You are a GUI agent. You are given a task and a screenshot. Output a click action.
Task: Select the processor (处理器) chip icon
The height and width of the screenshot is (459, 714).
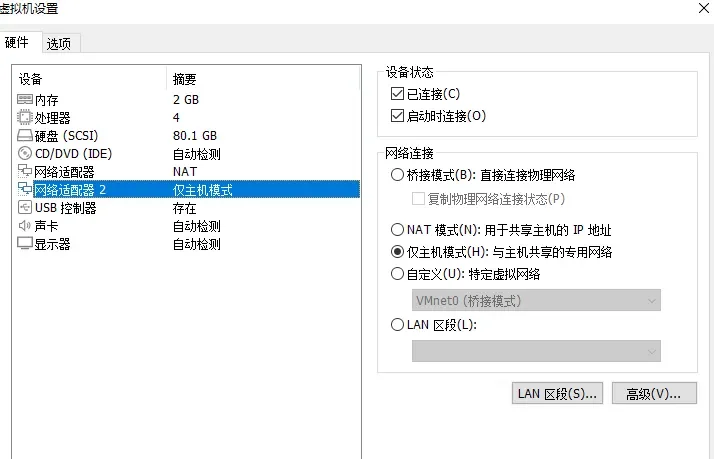coord(25,118)
